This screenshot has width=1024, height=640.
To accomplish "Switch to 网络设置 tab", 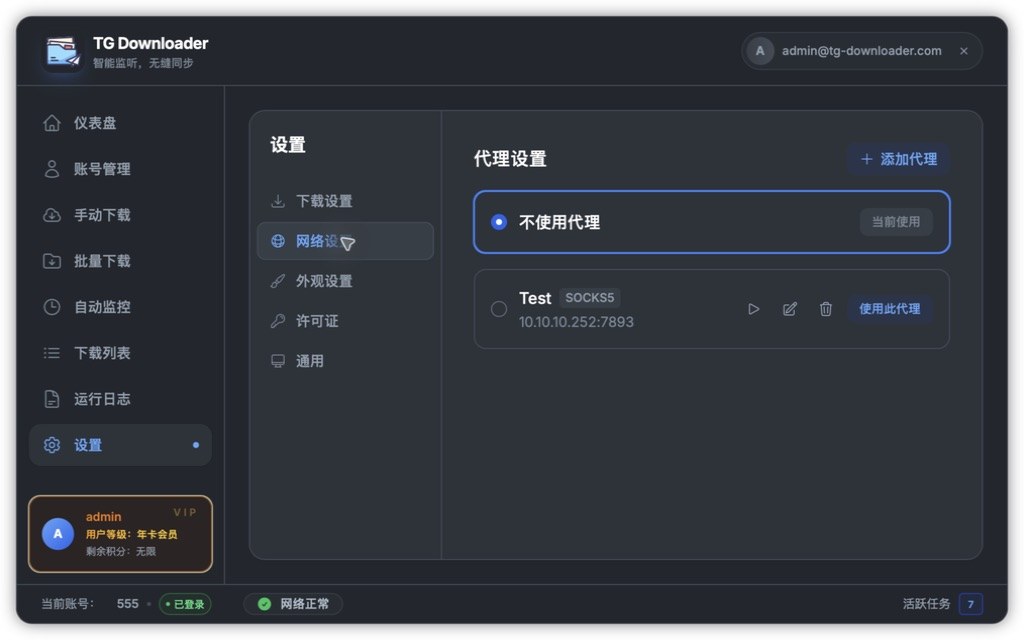I will 345,241.
